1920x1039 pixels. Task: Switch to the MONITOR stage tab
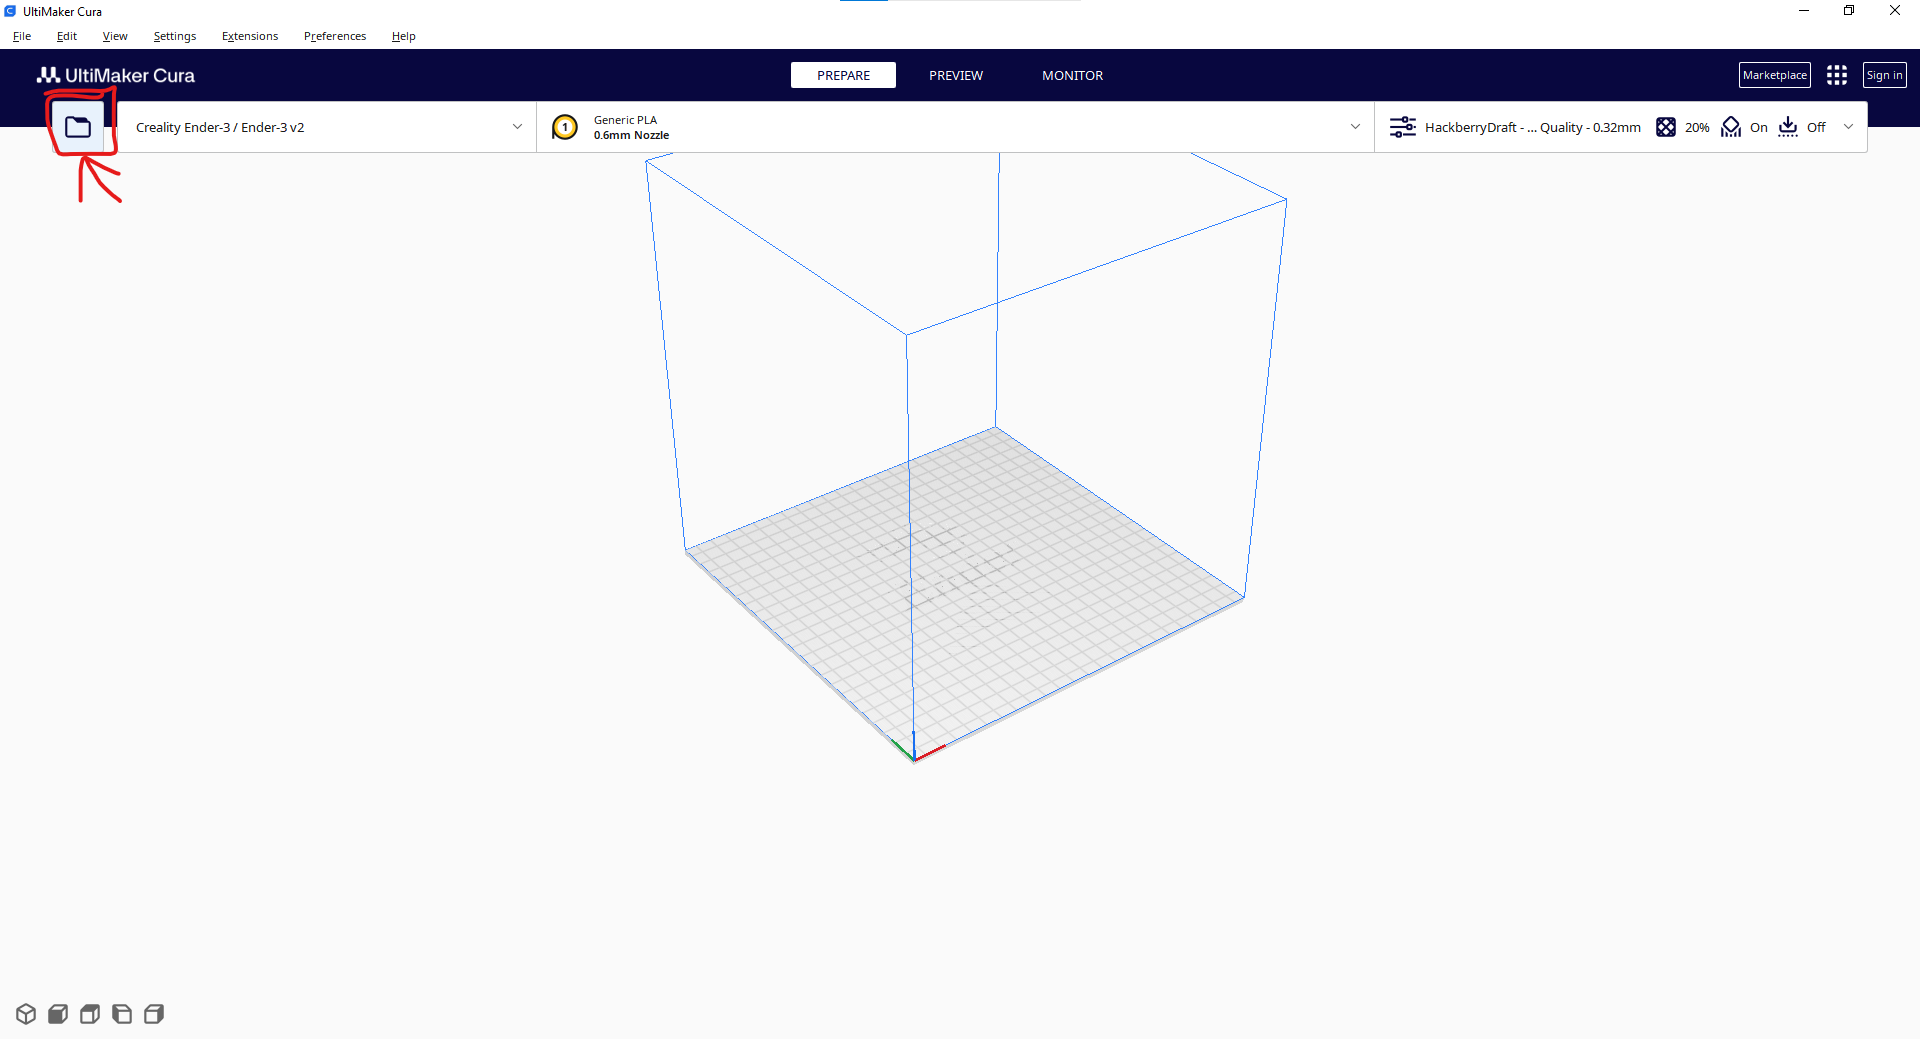pos(1073,75)
